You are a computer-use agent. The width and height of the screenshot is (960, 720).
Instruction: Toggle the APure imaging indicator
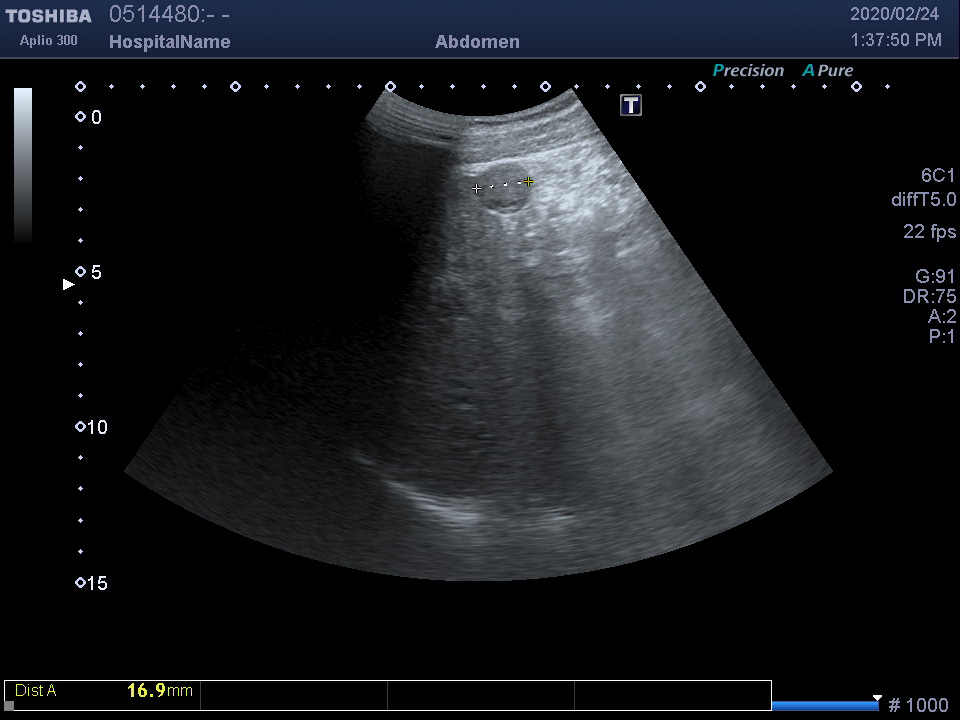(x=828, y=71)
